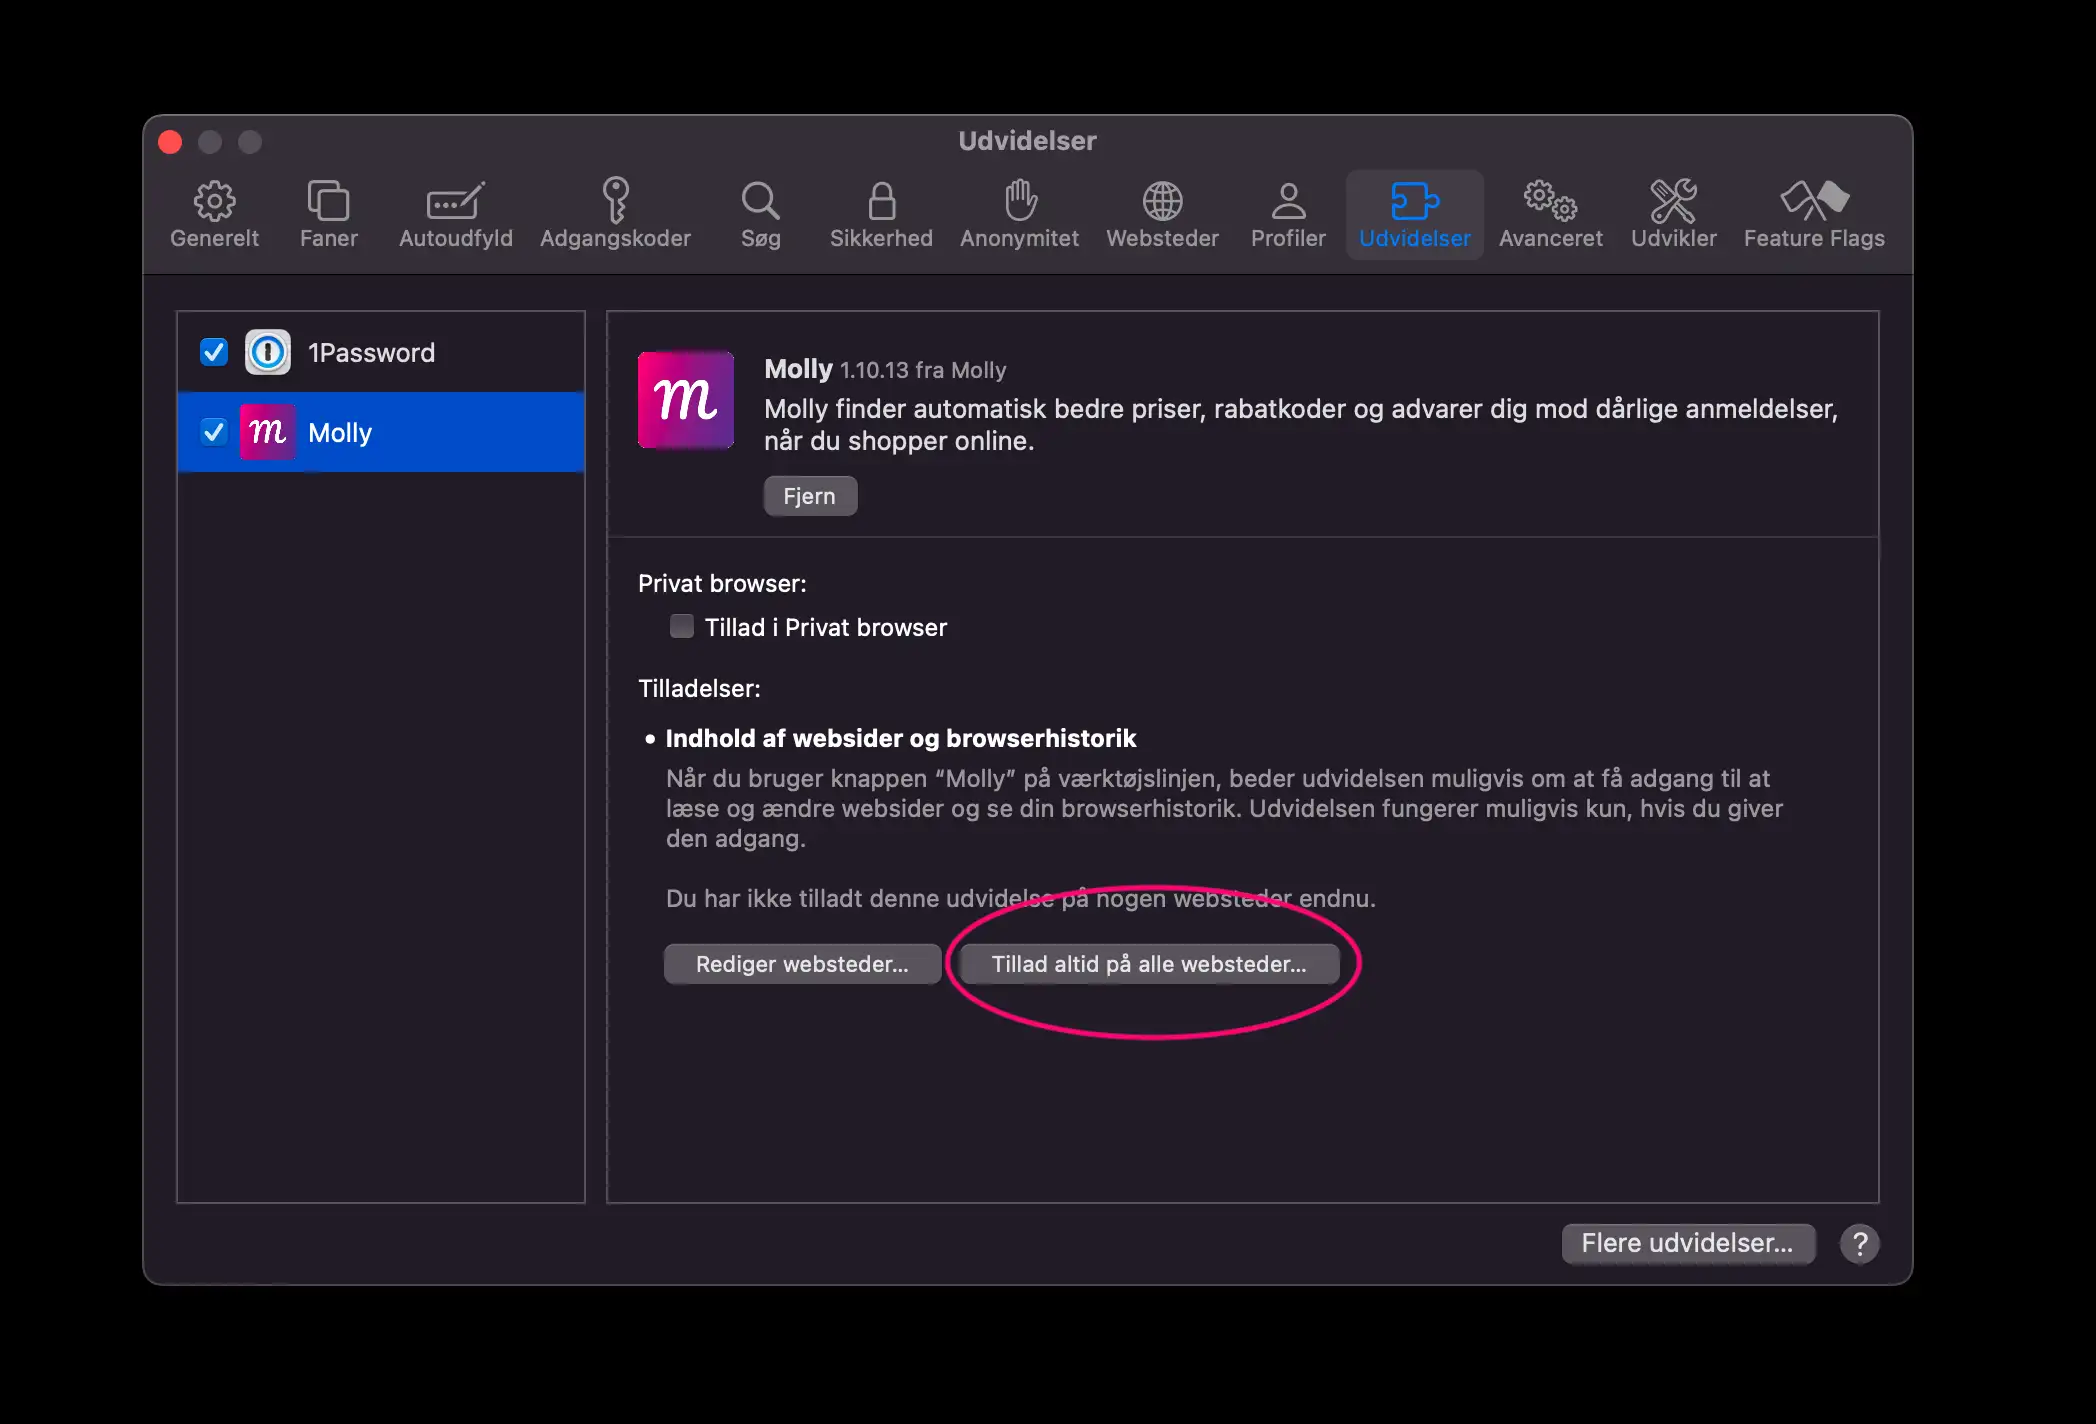Image resolution: width=2096 pixels, height=1424 pixels.
Task: Click the help question mark button
Action: coord(1859,1244)
